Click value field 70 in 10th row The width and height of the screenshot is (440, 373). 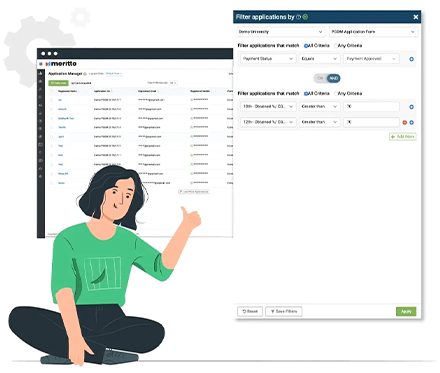[x=371, y=106]
